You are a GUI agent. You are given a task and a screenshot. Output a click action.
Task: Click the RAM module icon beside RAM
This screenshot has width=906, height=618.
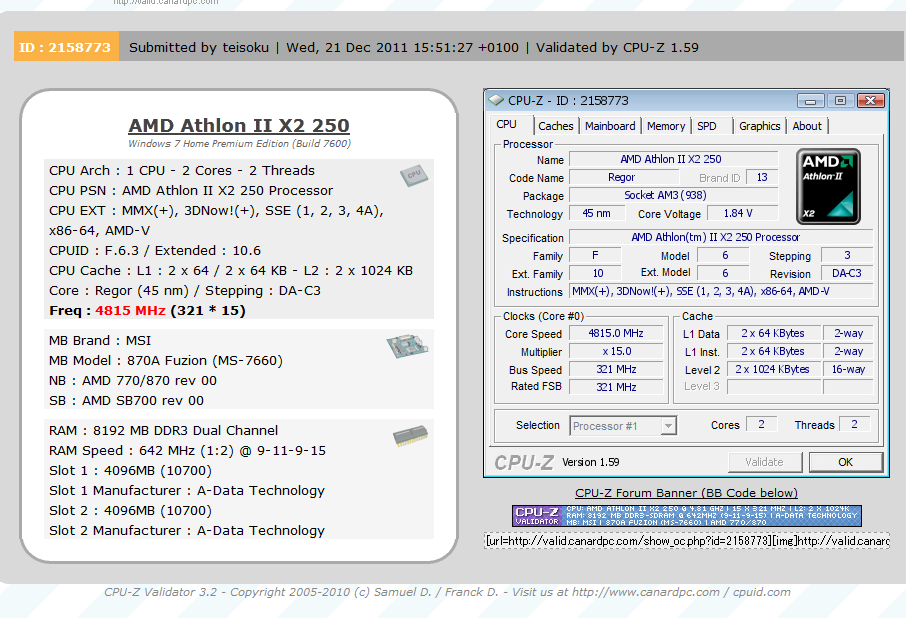pos(410,436)
